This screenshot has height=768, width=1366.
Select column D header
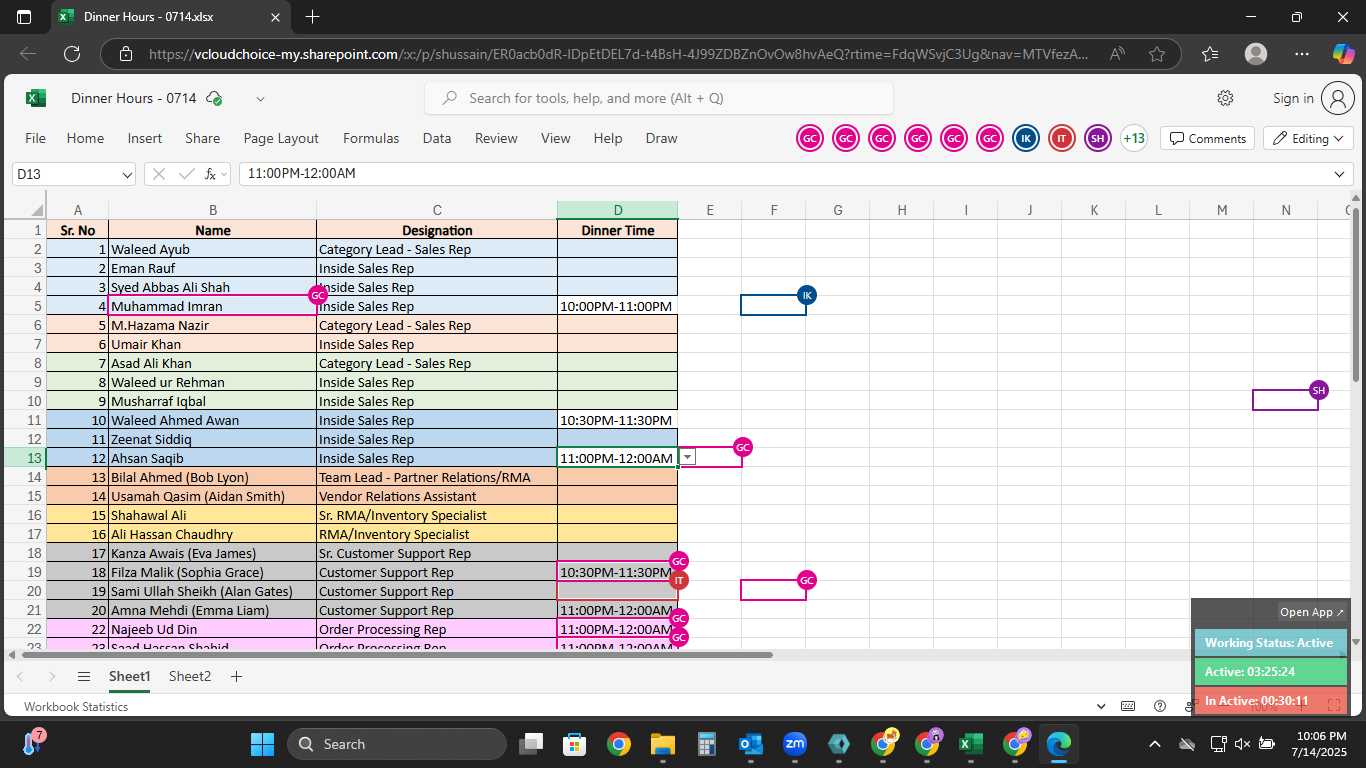click(x=618, y=210)
